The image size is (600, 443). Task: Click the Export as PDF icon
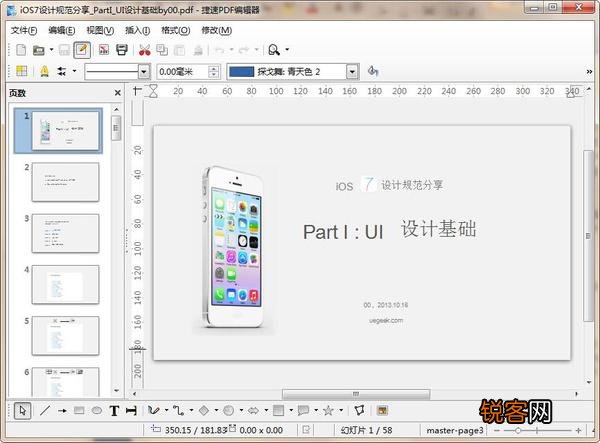104,50
